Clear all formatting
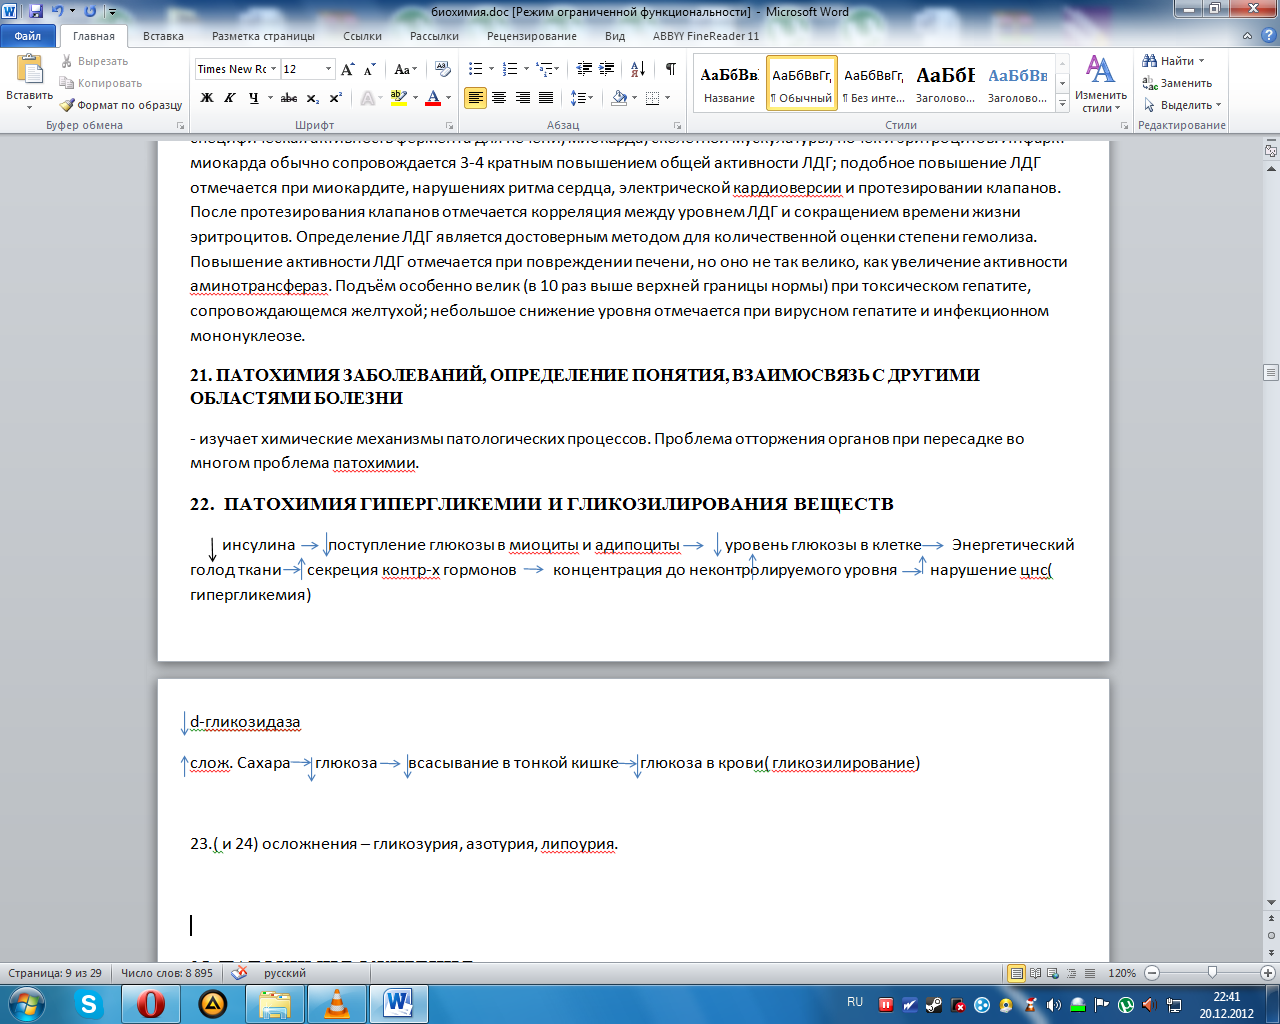The width and height of the screenshot is (1280, 1024). pyautogui.click(x=444, y=69)
